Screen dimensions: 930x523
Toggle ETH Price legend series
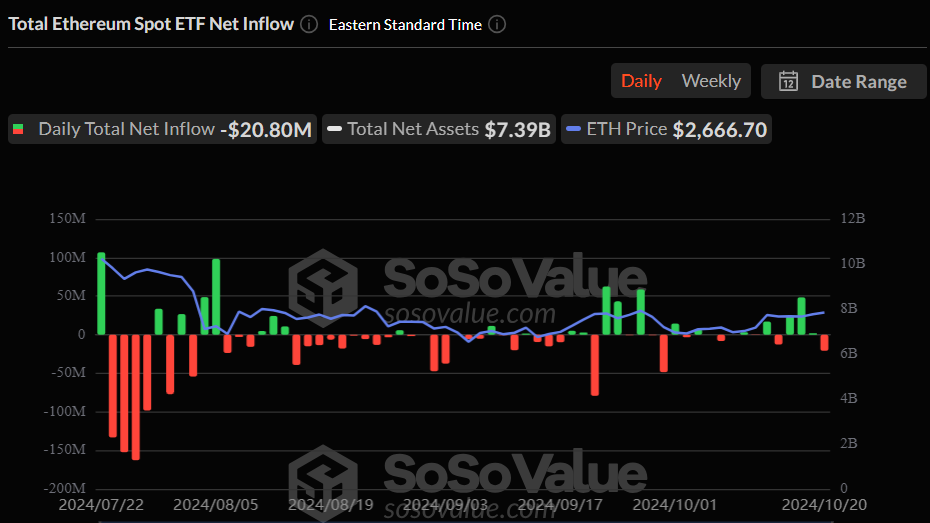click(x=666, y=129)
